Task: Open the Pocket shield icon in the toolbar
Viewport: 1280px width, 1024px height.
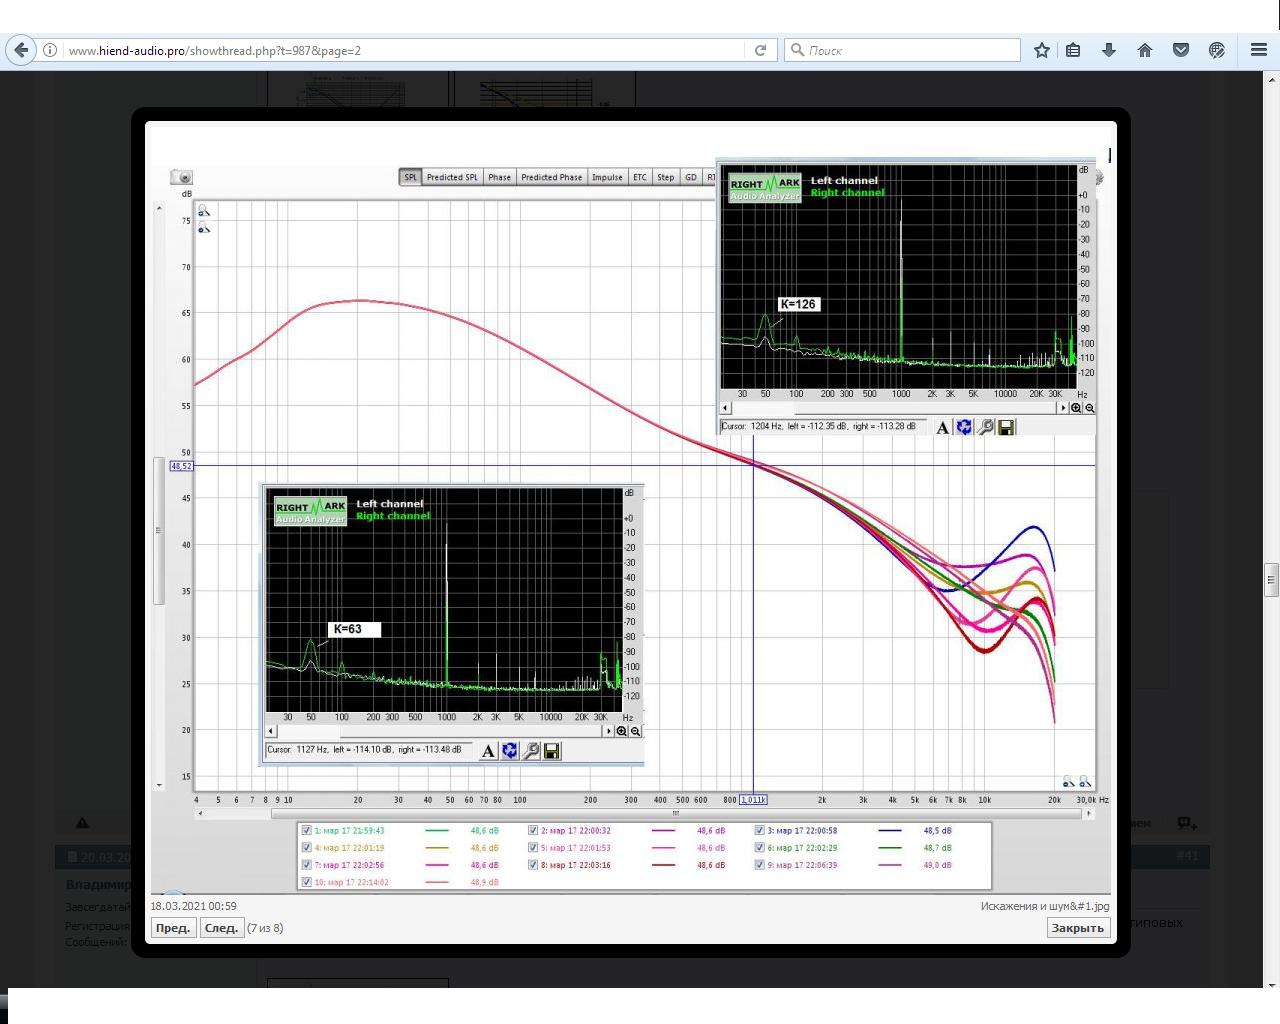Action: tap(1181, 50)
